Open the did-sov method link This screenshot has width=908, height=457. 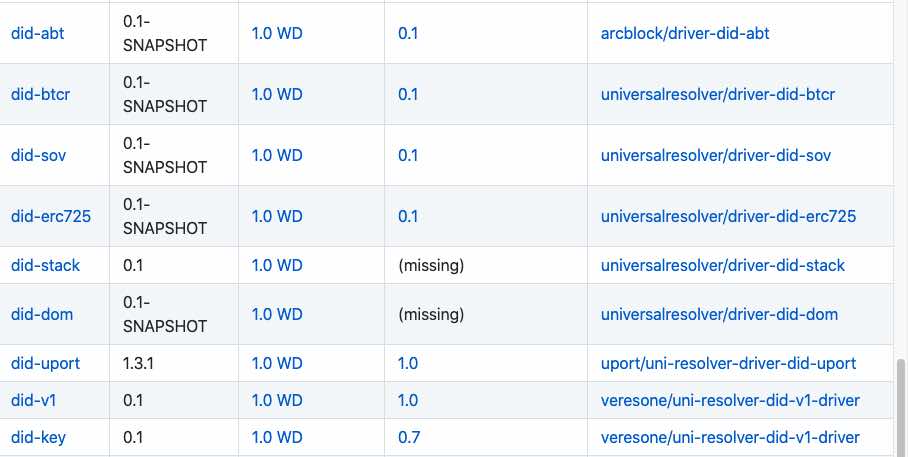tap(38, 155)
